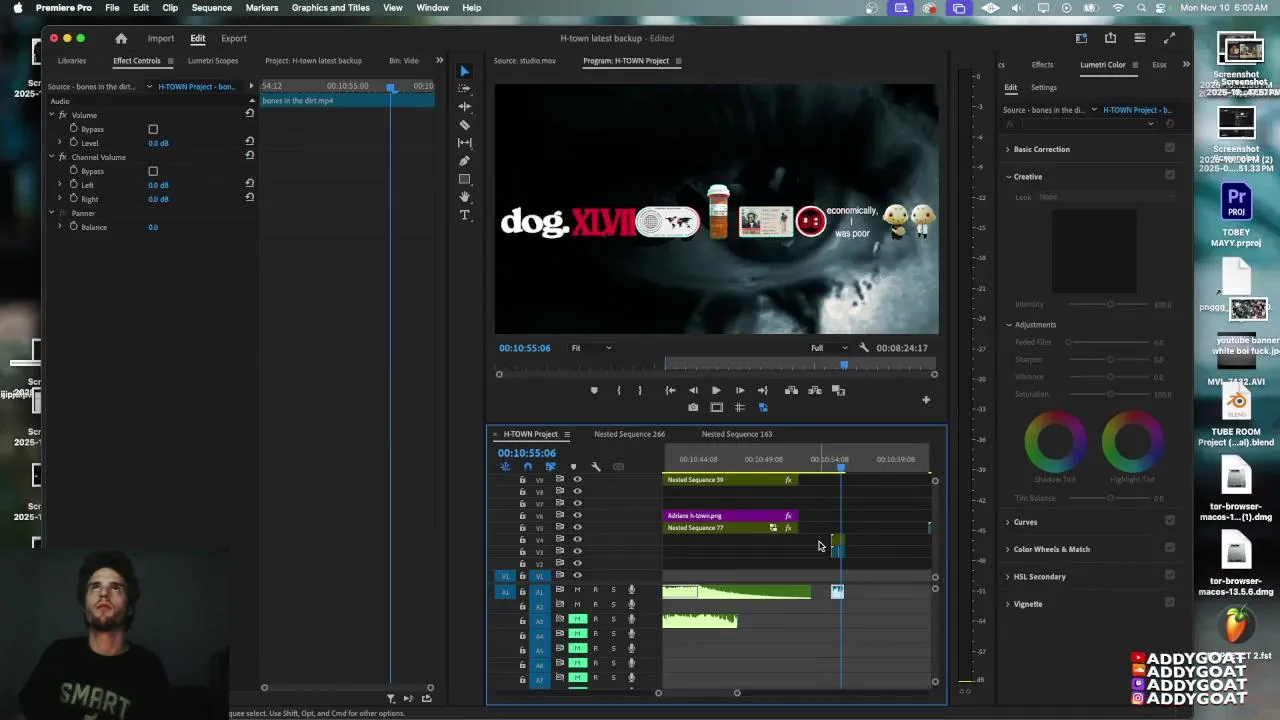Collapse the Channel Volume effect
Image resolution: width=1280 pixels, height=720 pixels.
52,157
